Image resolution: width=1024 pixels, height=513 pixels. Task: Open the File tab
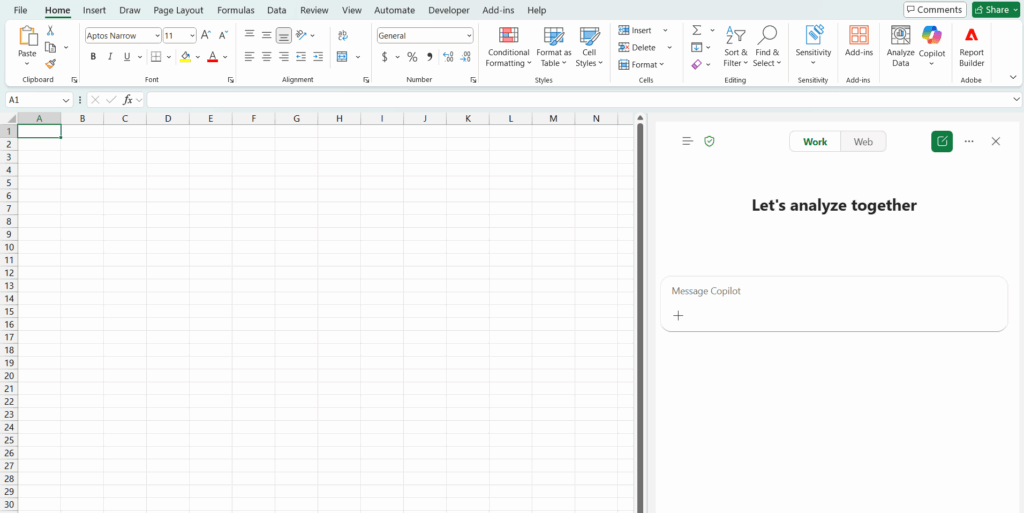20,10
